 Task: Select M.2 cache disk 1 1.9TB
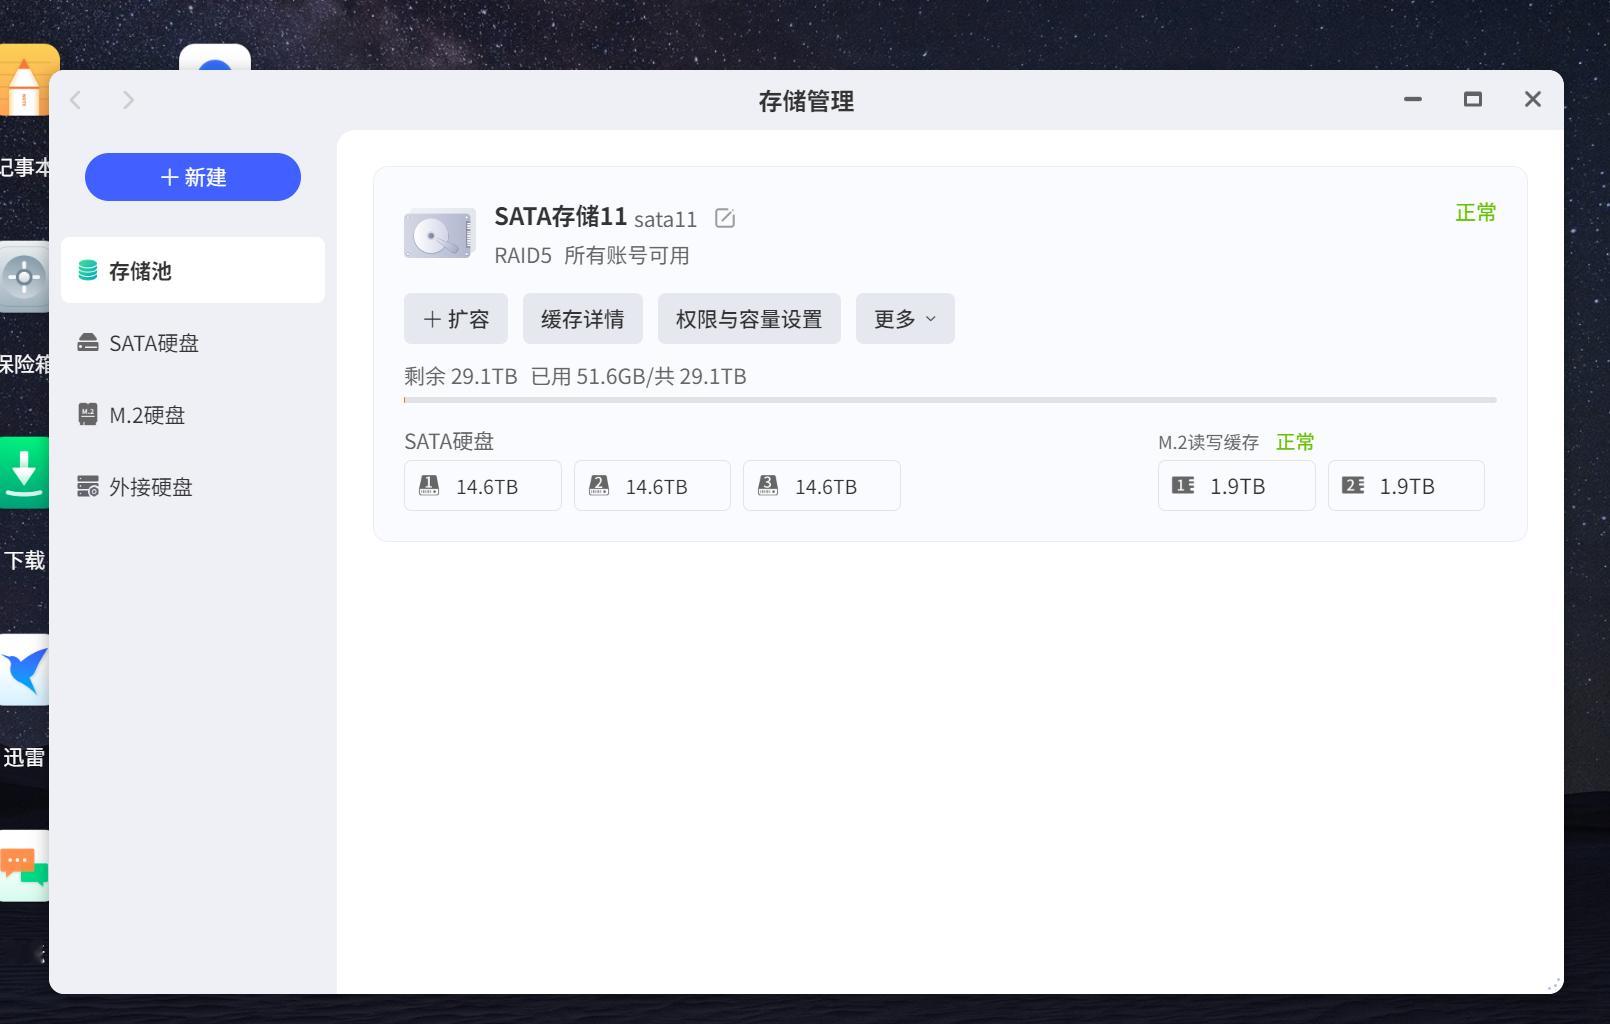[1237, 486]
